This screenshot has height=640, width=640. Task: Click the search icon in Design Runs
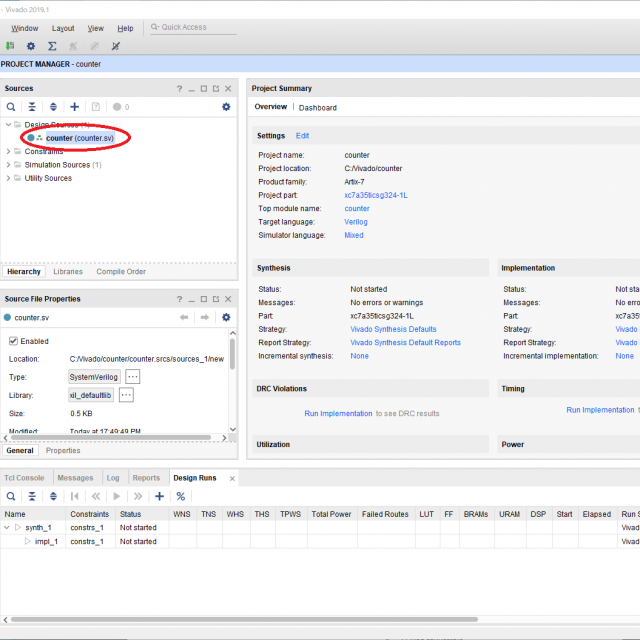tap(10, 496)
